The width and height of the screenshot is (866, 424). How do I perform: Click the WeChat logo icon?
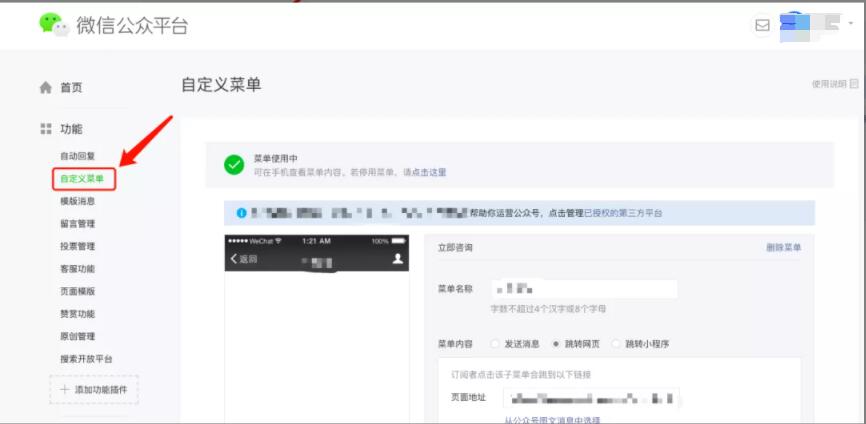(x=54, y=25)
